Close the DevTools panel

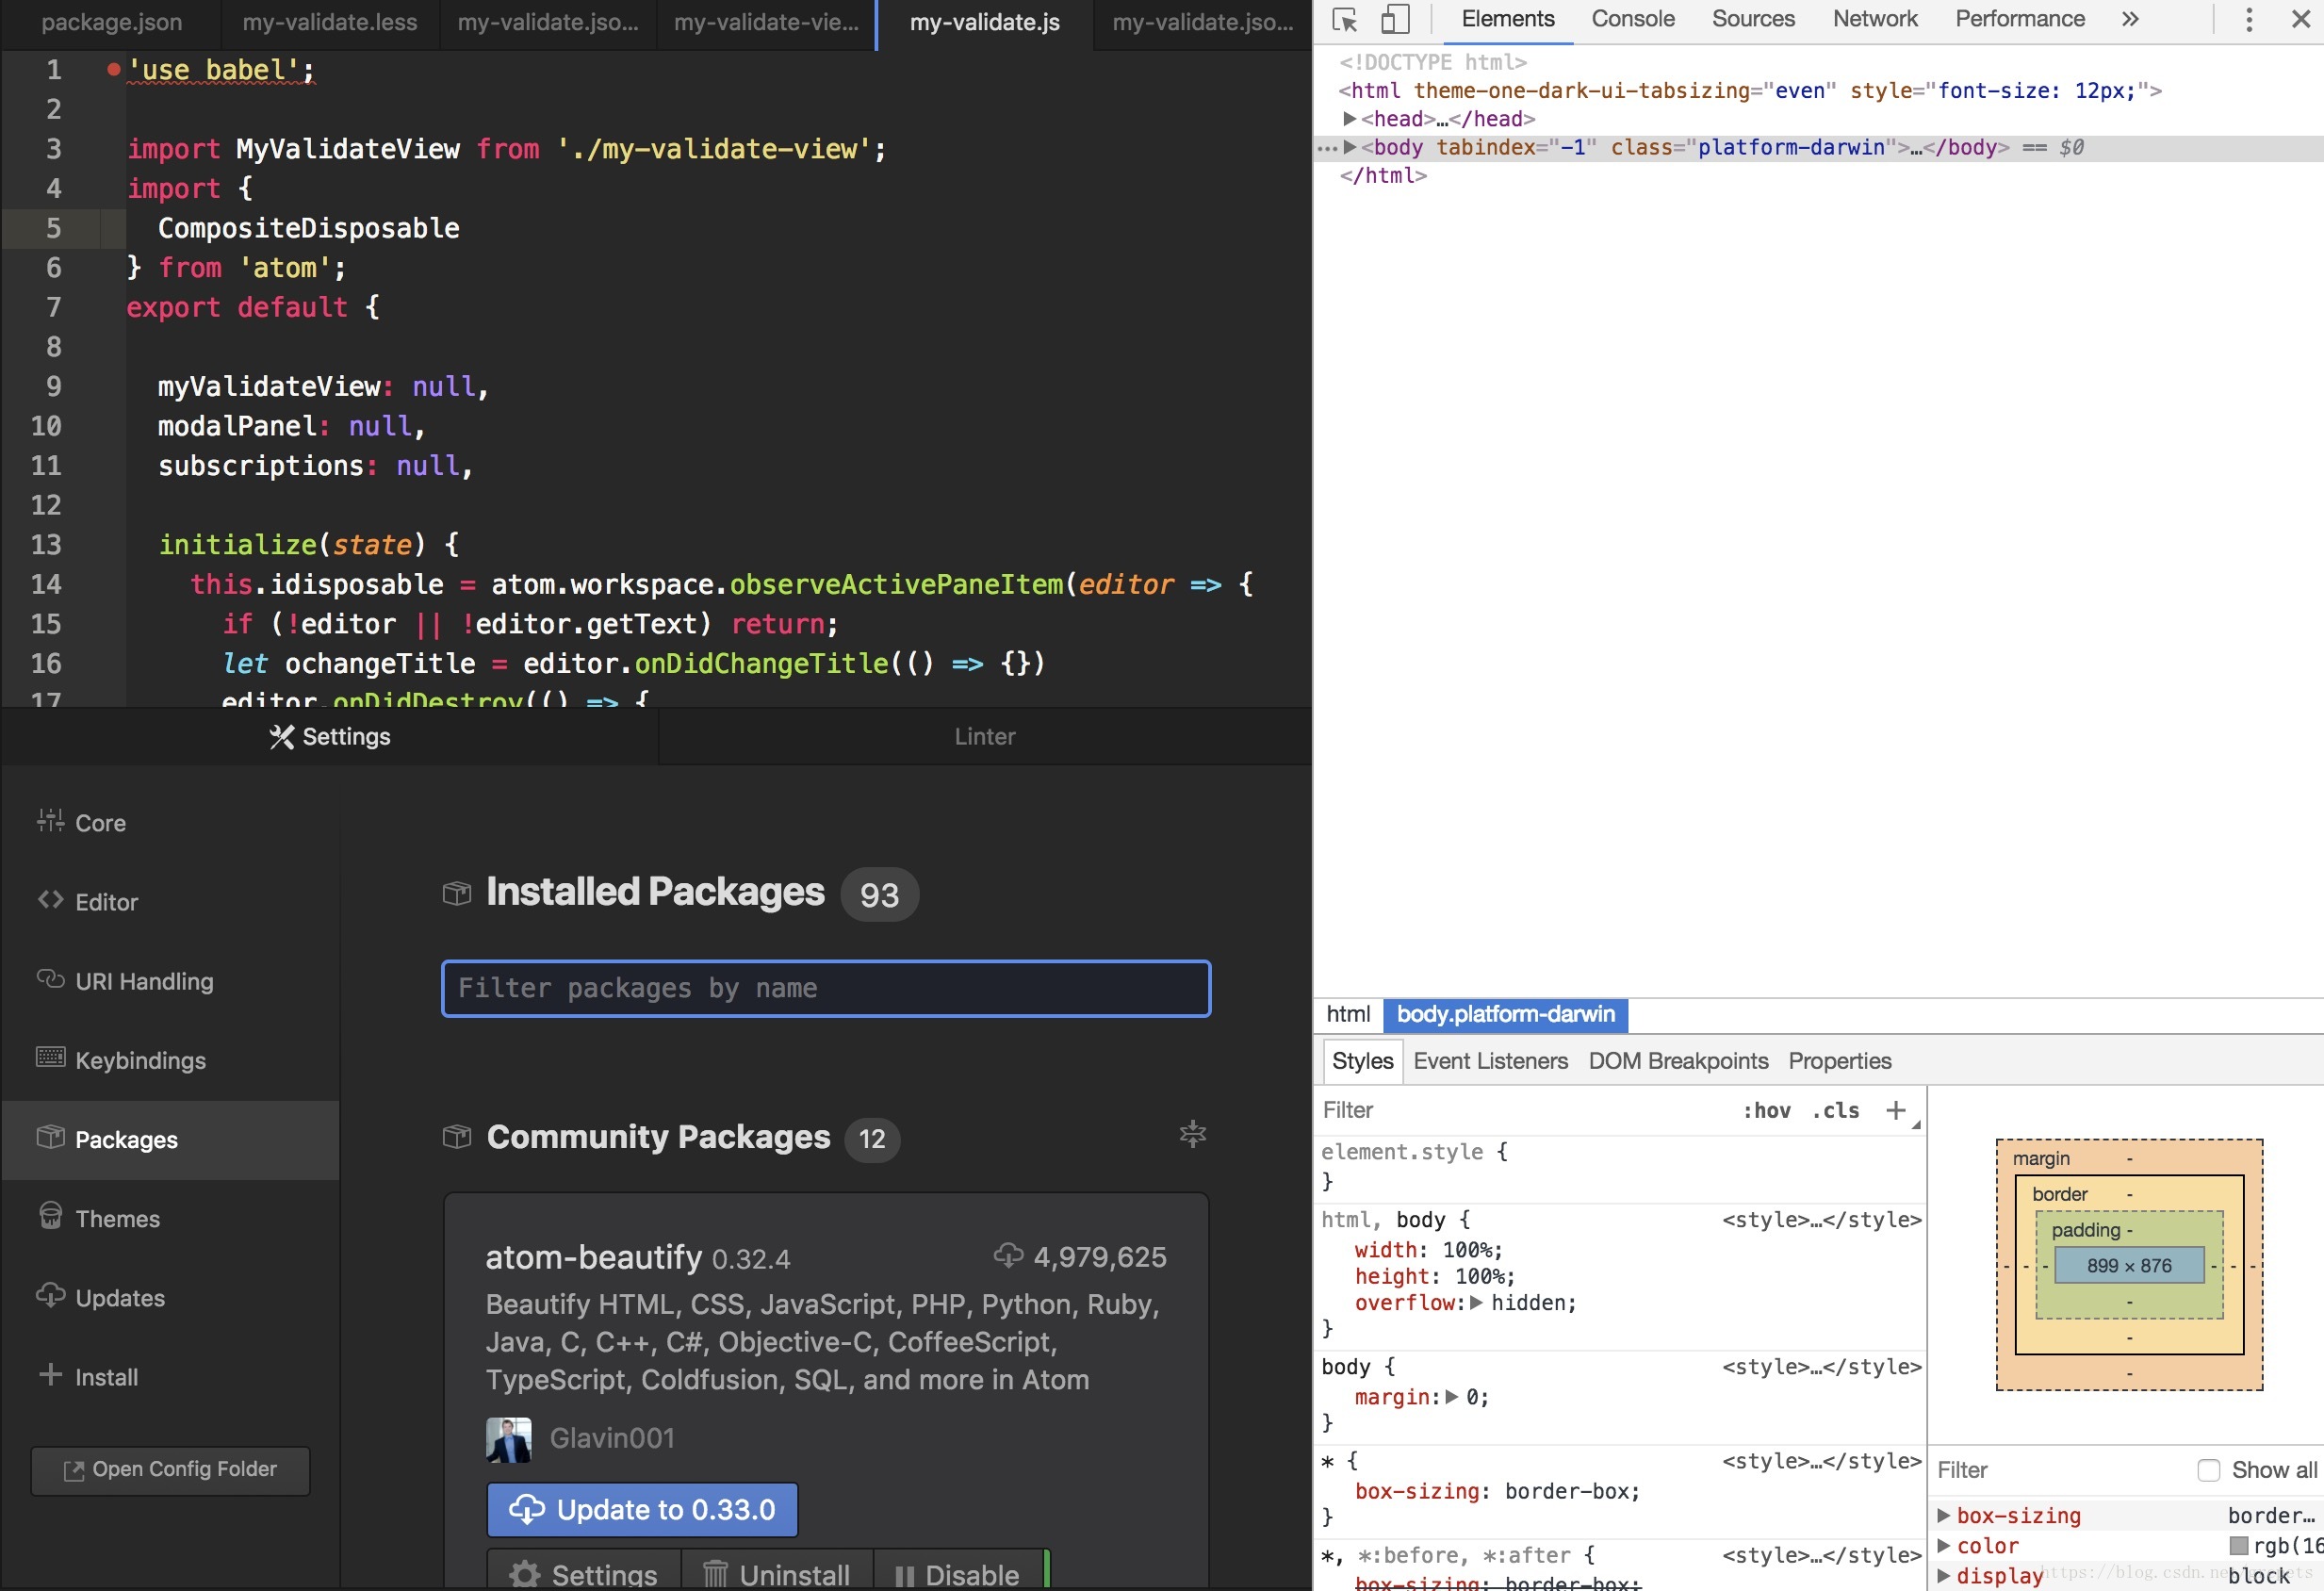pyautogui.click(x=2300, y=19)
